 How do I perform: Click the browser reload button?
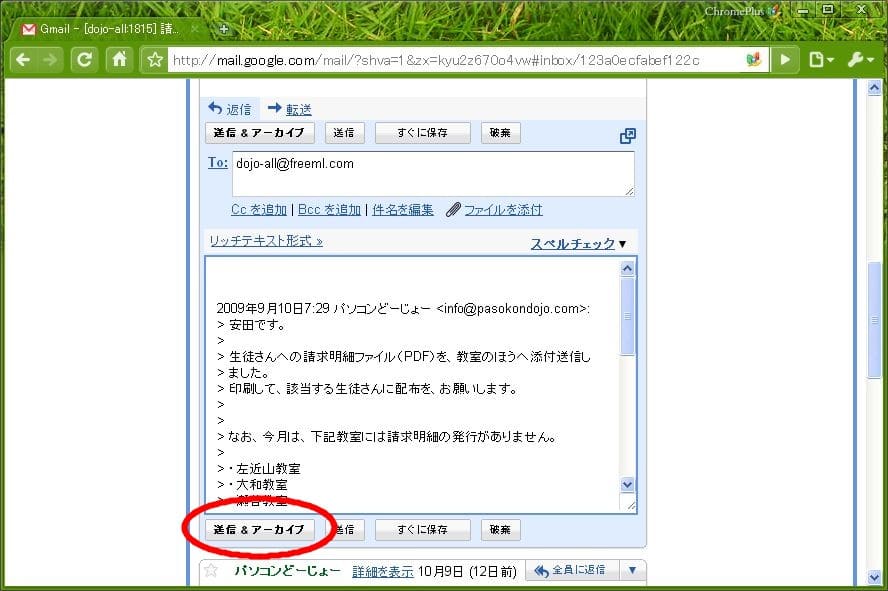pos(85,60)
